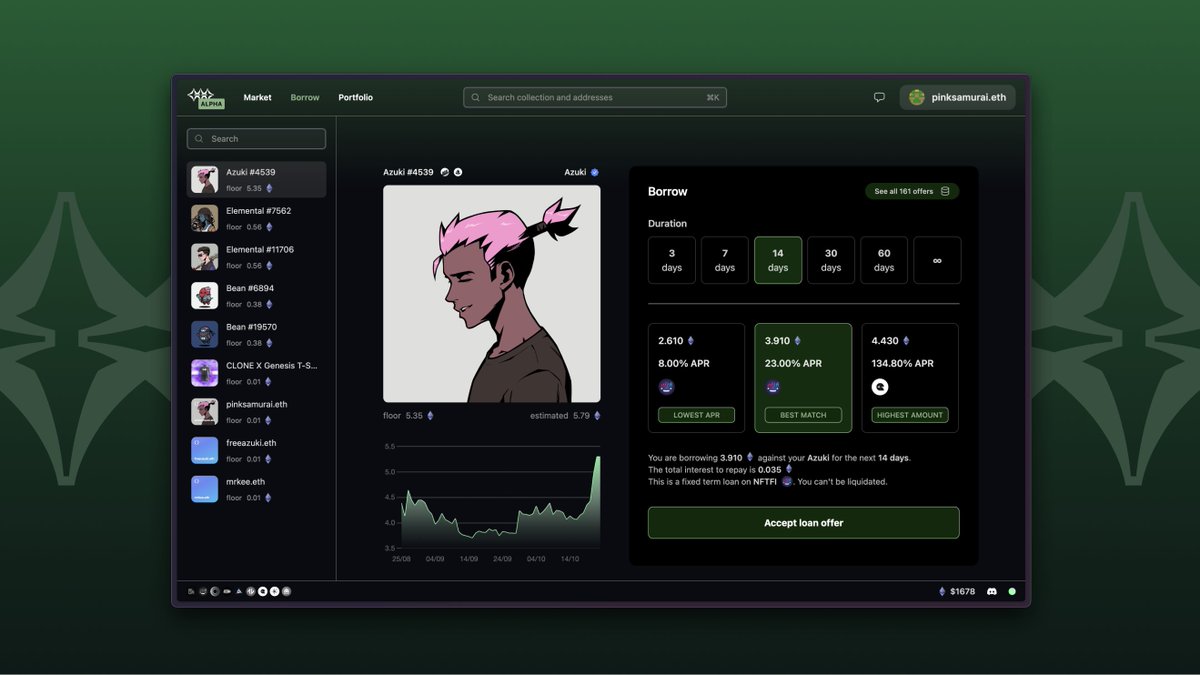This screenshot has height=675, width=1200.
Task: Focus Search collection and addresses field
Action: 595,97
